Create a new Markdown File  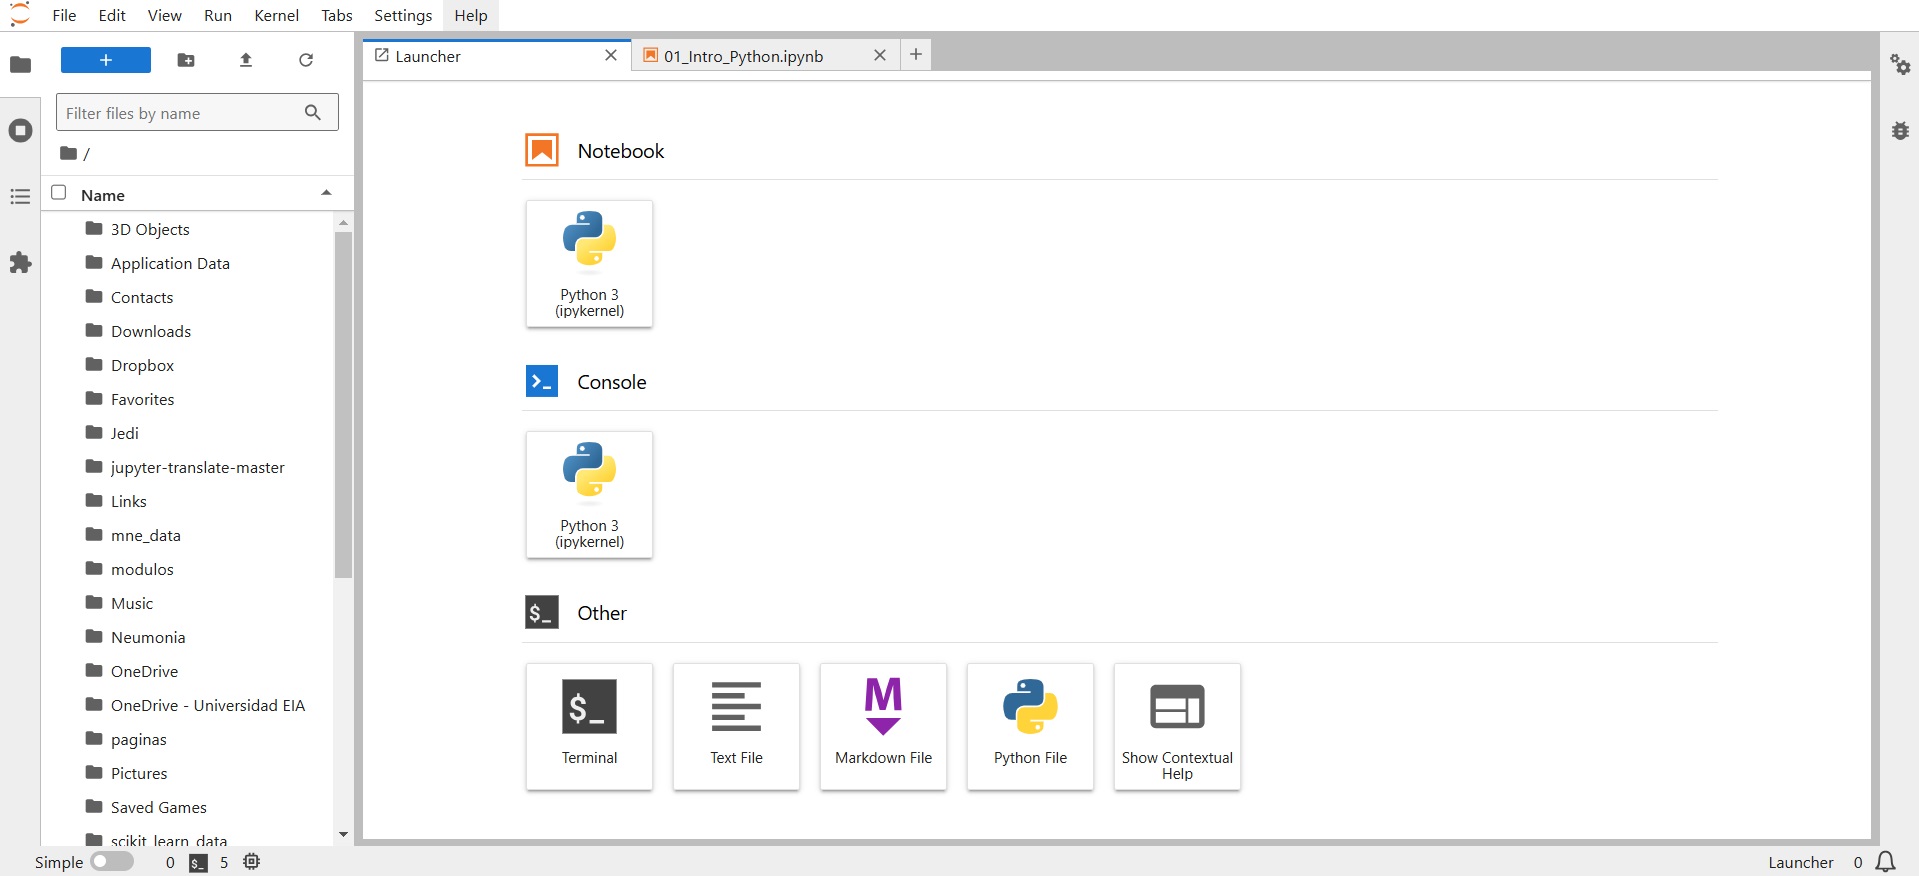(883, 726)
